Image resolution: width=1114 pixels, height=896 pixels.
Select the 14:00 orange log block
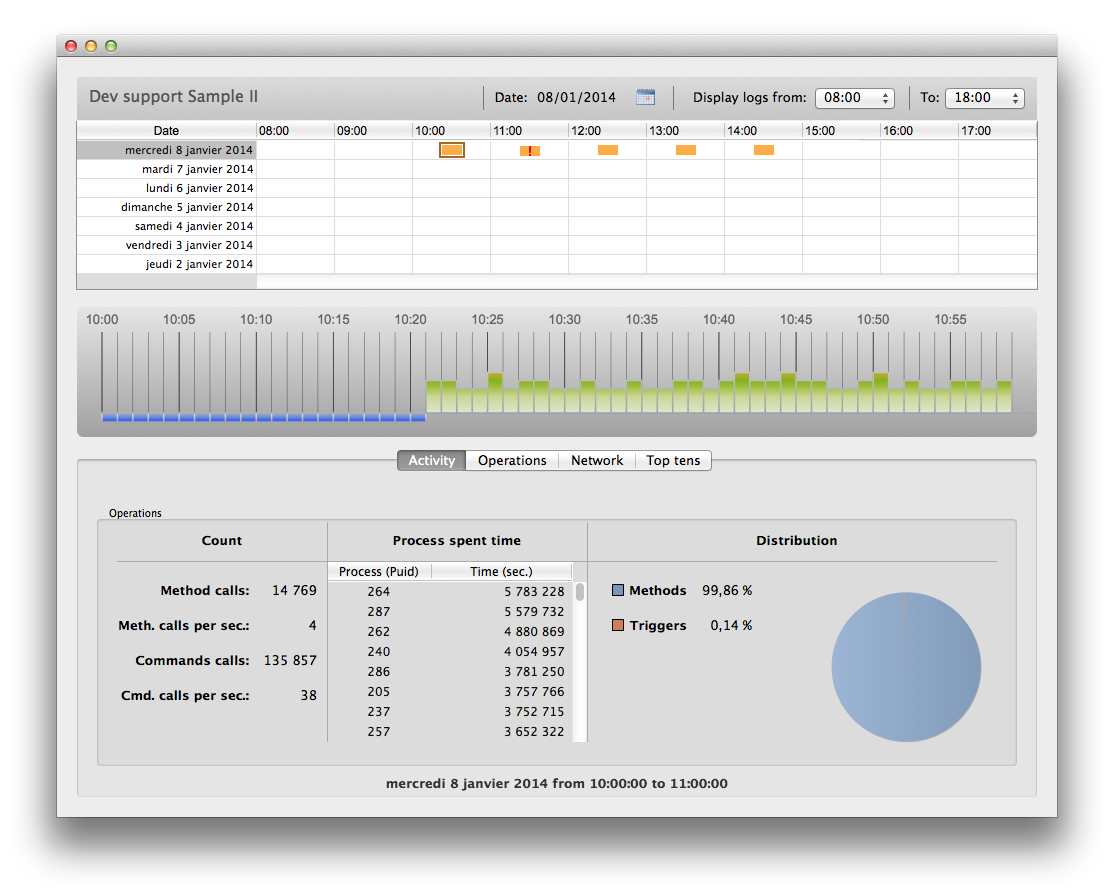pos(764,150)
